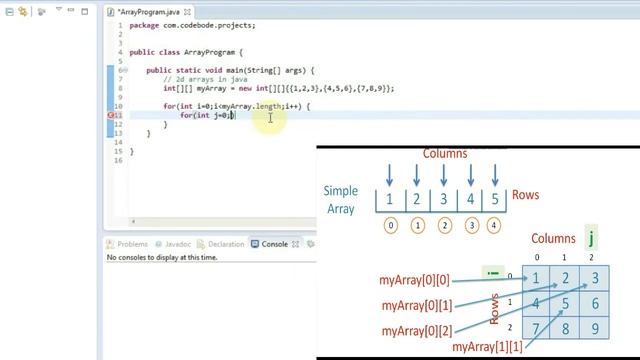Click the 'myArray[1][1]' label in the diagram
This screenshot has height=360, width=640.
tap(487, 347)
